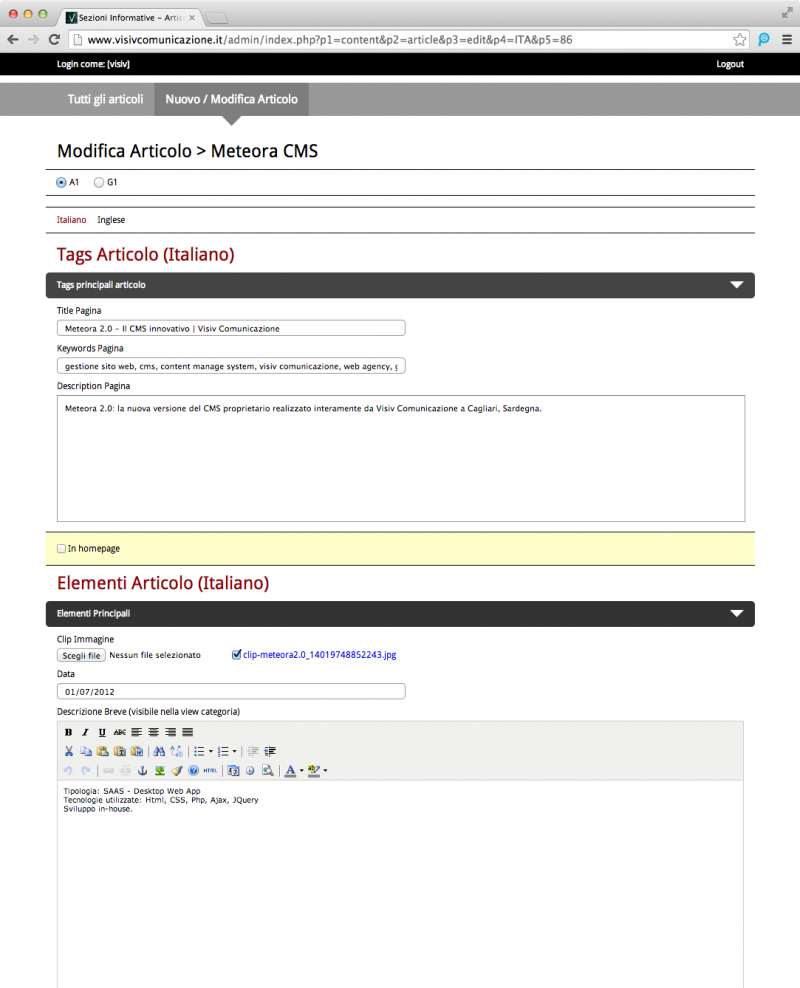The height and width of the screenshot is (988, 800).
Task: Cut selection with scissors icon
Action: [69, 751]
